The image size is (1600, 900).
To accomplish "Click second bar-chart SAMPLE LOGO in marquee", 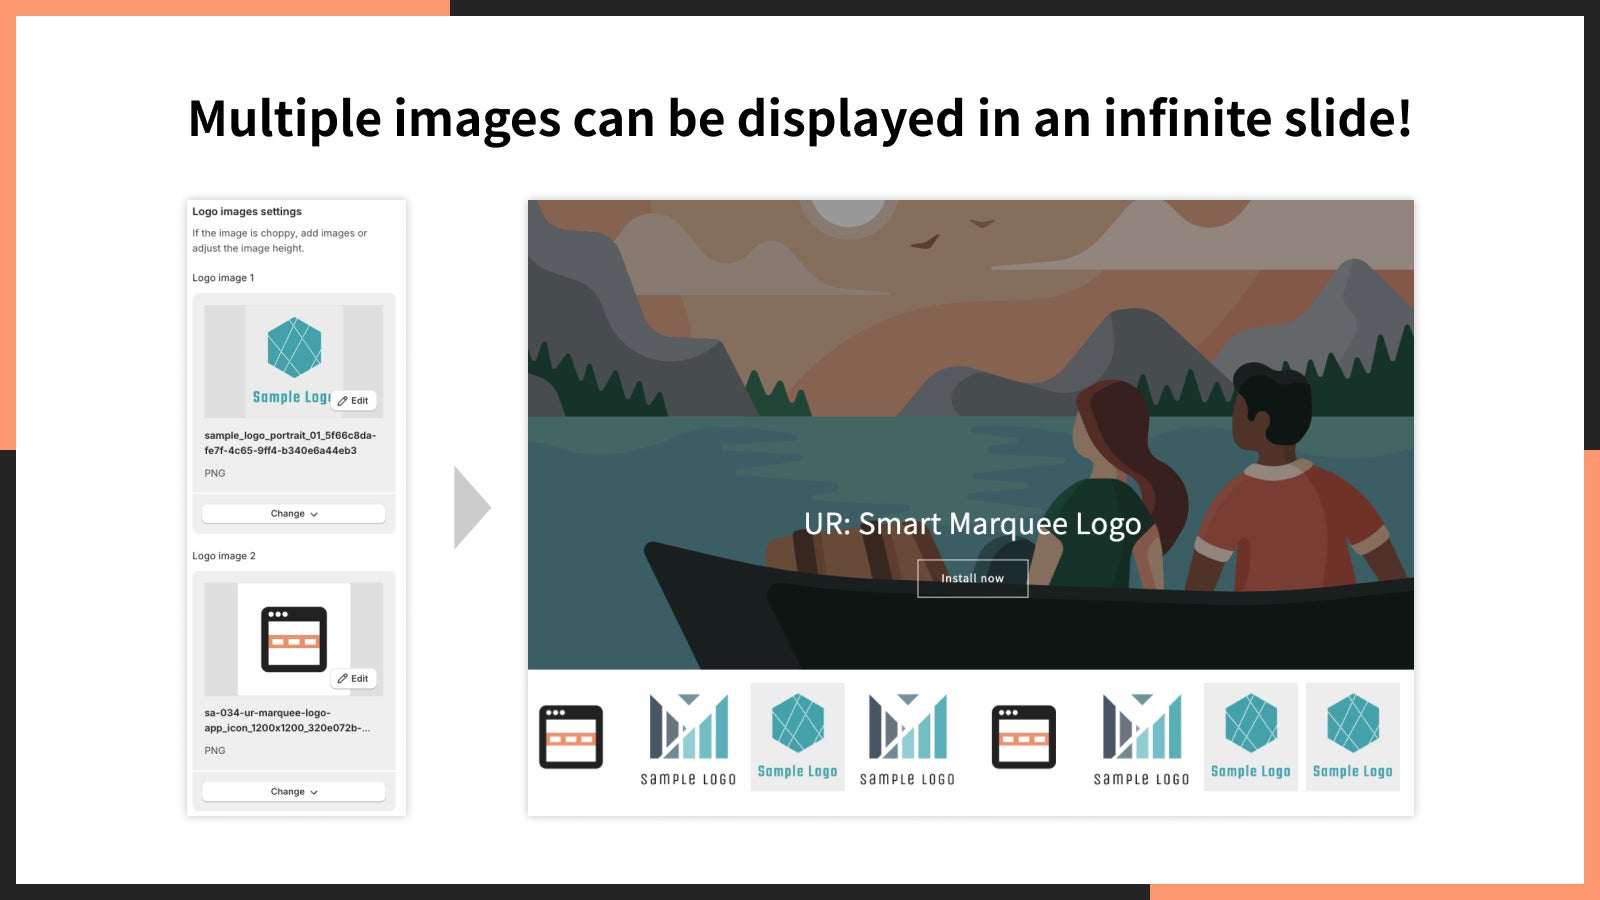I will 907,739.
